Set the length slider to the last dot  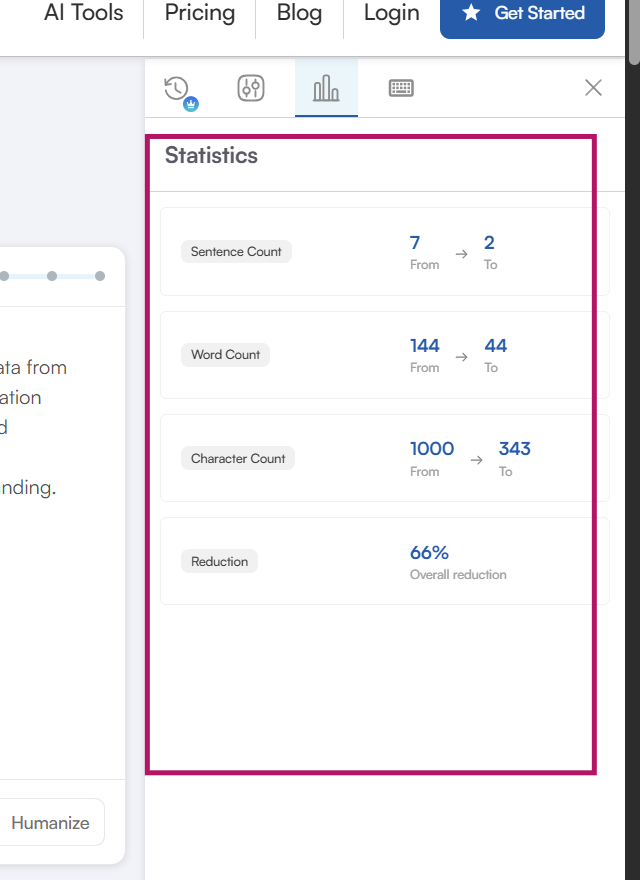click(x=100, y=276)
